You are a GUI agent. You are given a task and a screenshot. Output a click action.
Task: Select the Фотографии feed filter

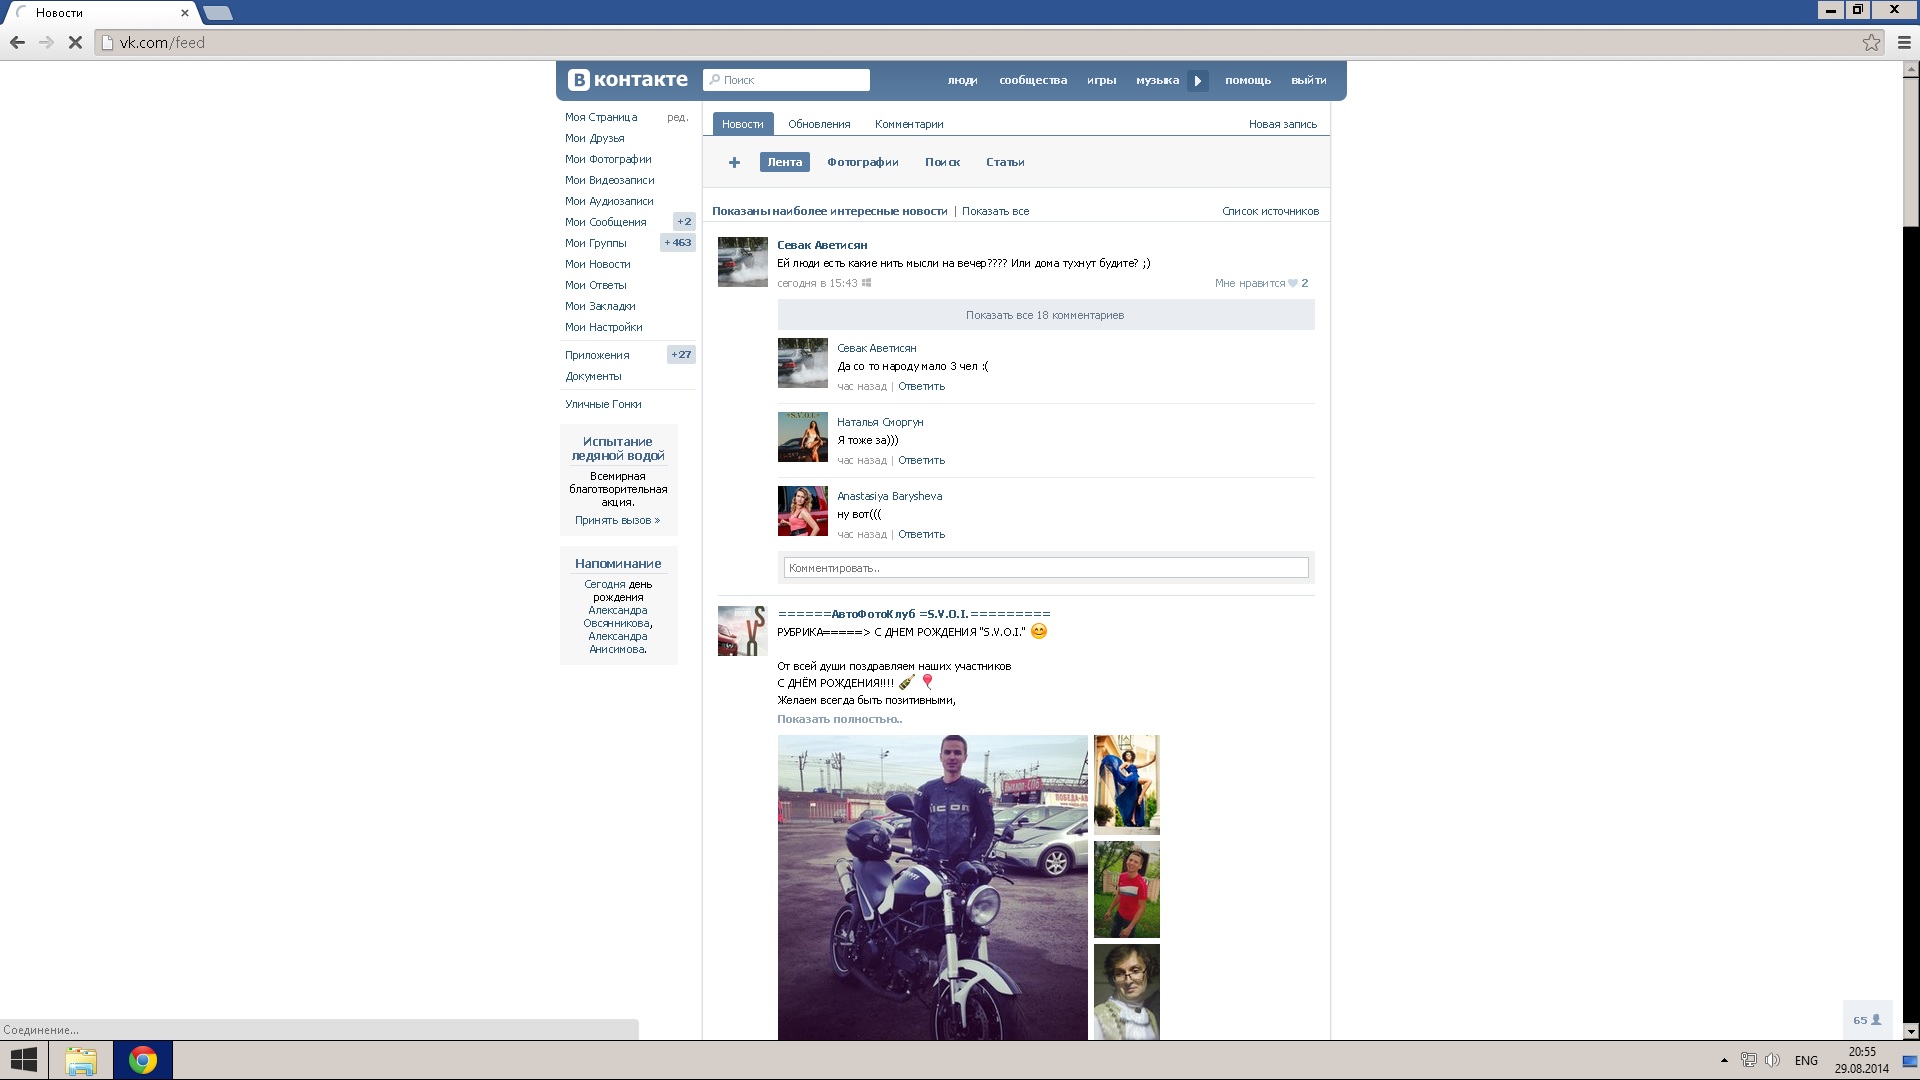pyautogui.click(x=862, y=162)
